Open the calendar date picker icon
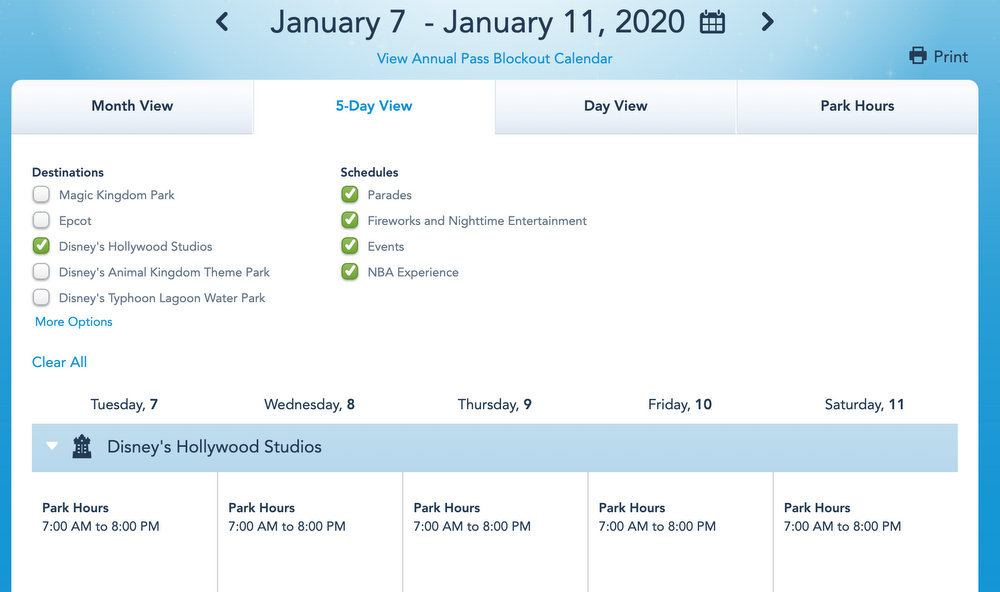The width and height of the screenshot is (1000, 592). pyautogui.click(x=712, y=22)
